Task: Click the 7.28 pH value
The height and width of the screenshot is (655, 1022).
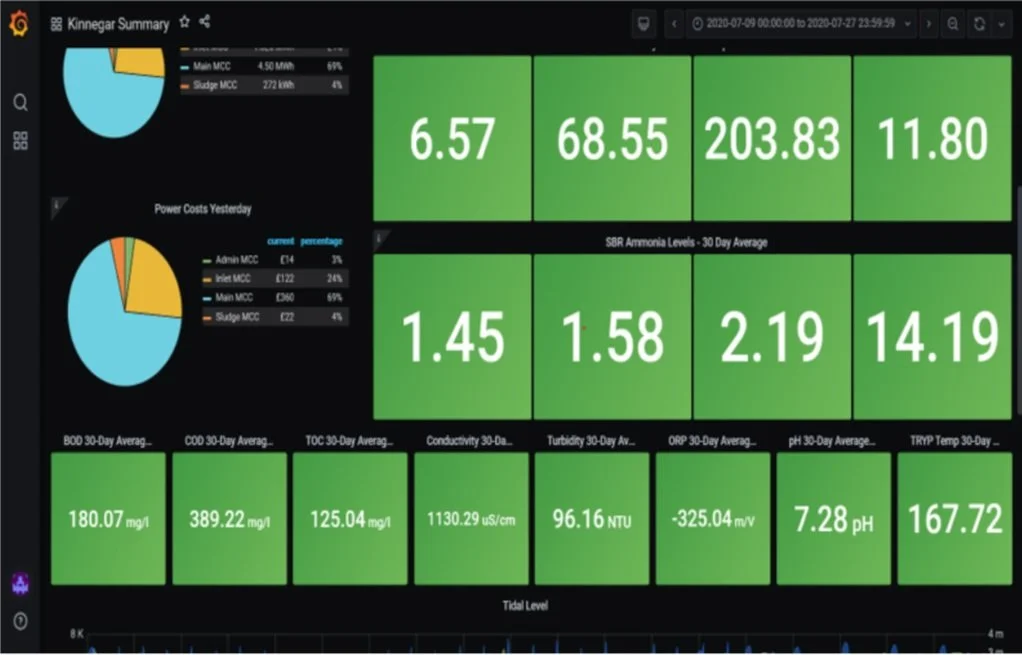Action: click(x=834, y=520)
